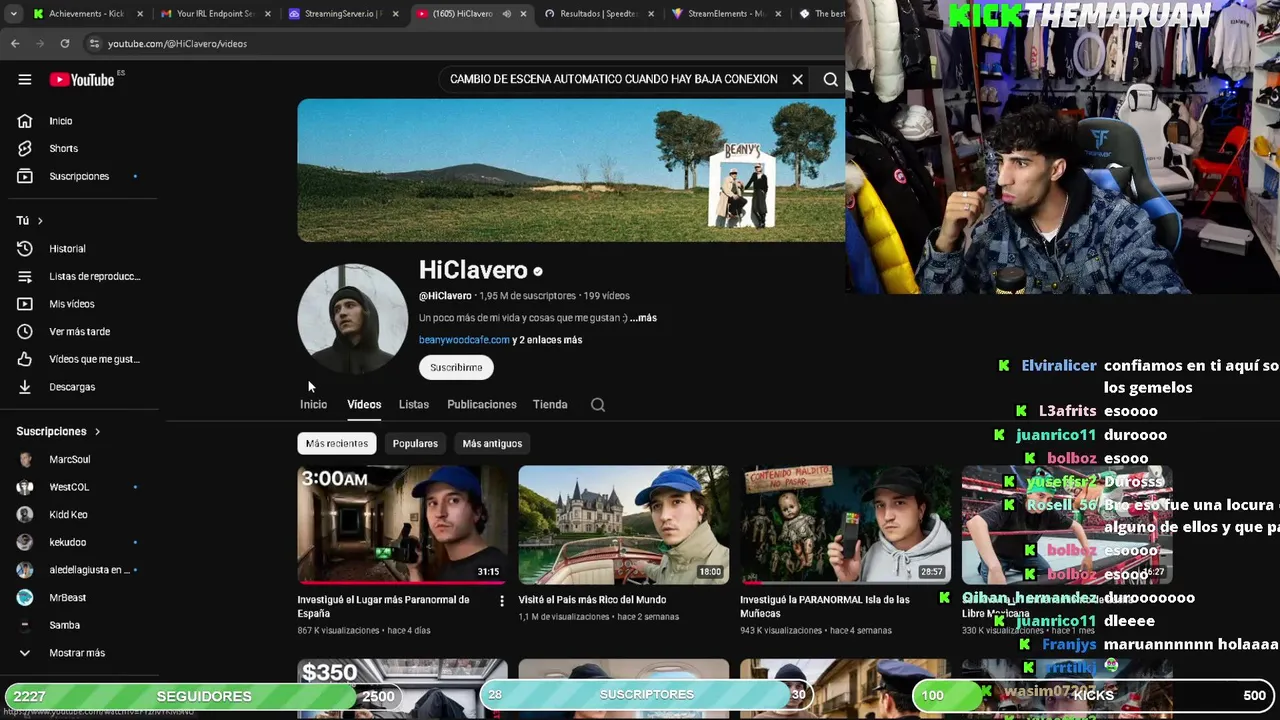Go back using the browser back arrow
The image size is (1280, 720).
pyautogui.click(x=15, y=43)
